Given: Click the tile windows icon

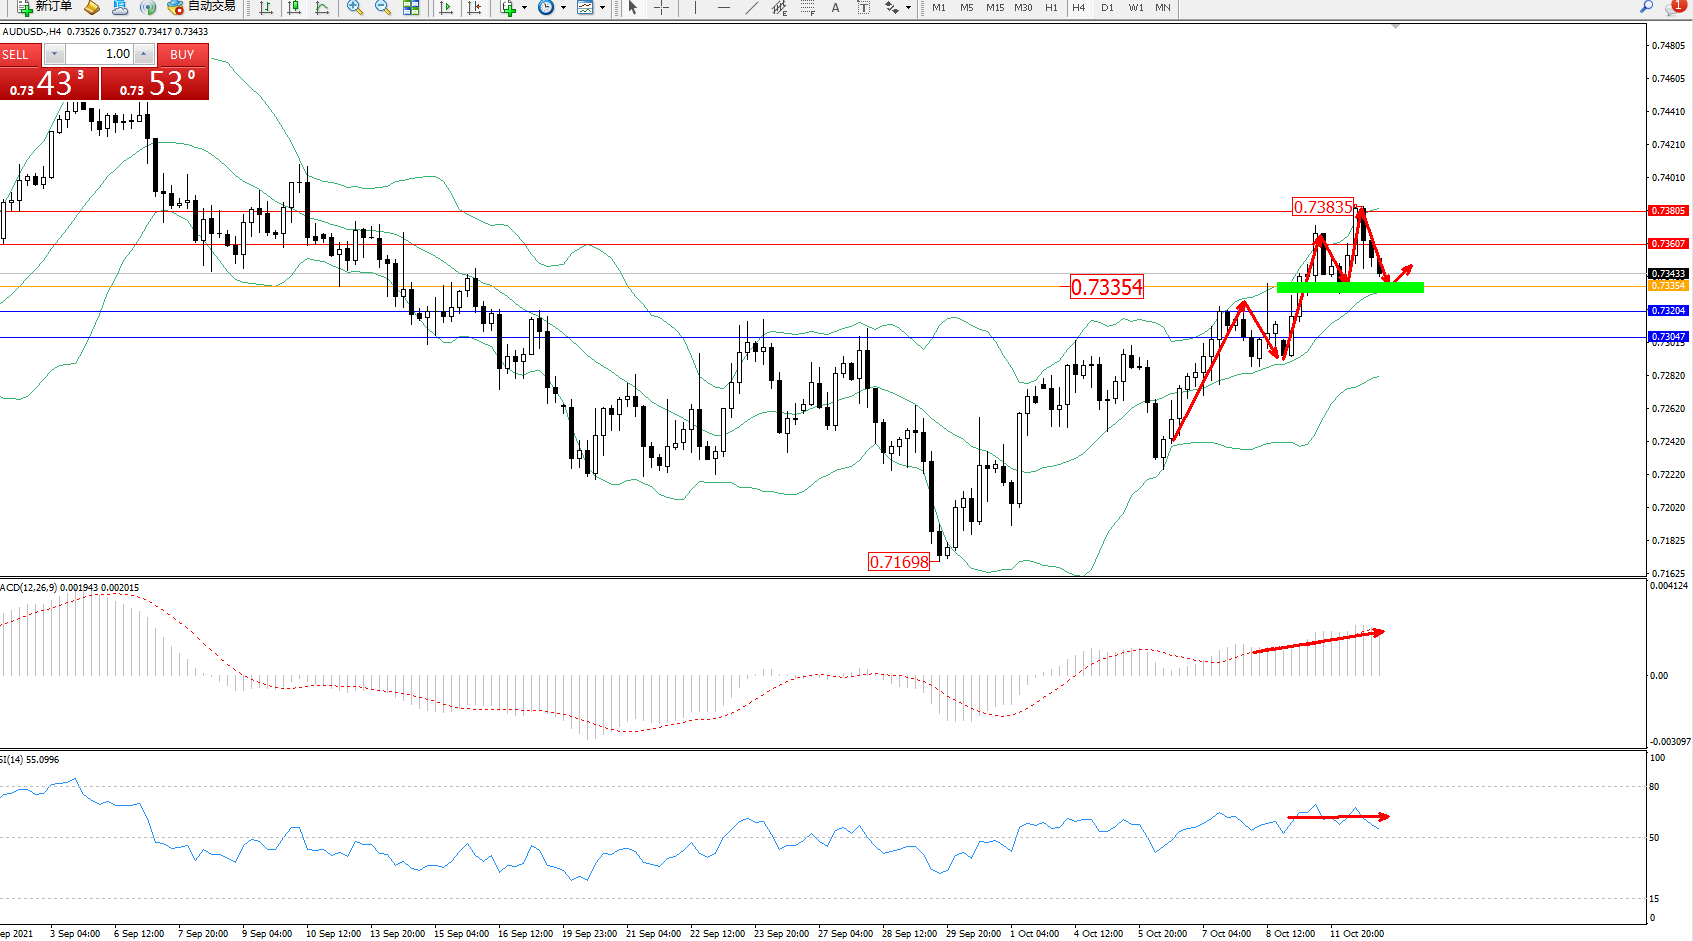Looking at the screenshot, I should [411, 8].
